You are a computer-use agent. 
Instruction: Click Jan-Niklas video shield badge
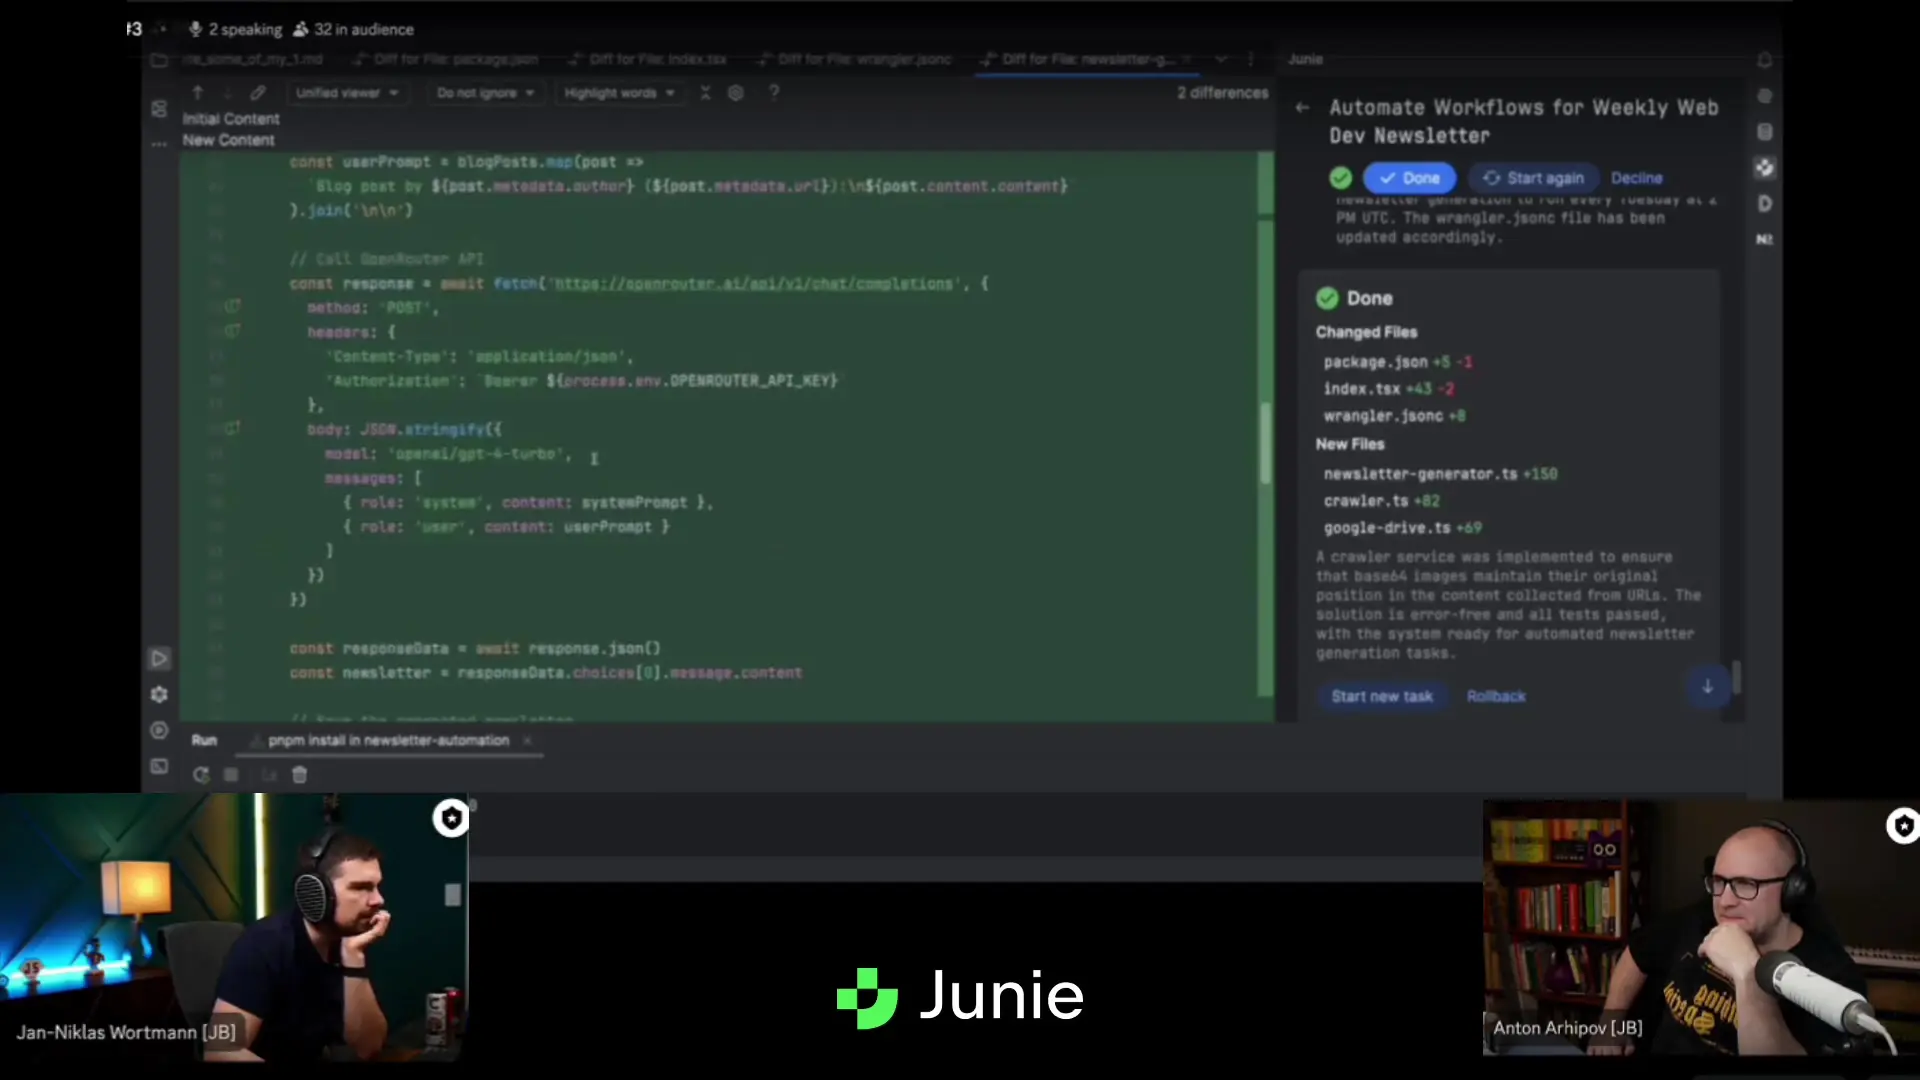tap(451, 818)
